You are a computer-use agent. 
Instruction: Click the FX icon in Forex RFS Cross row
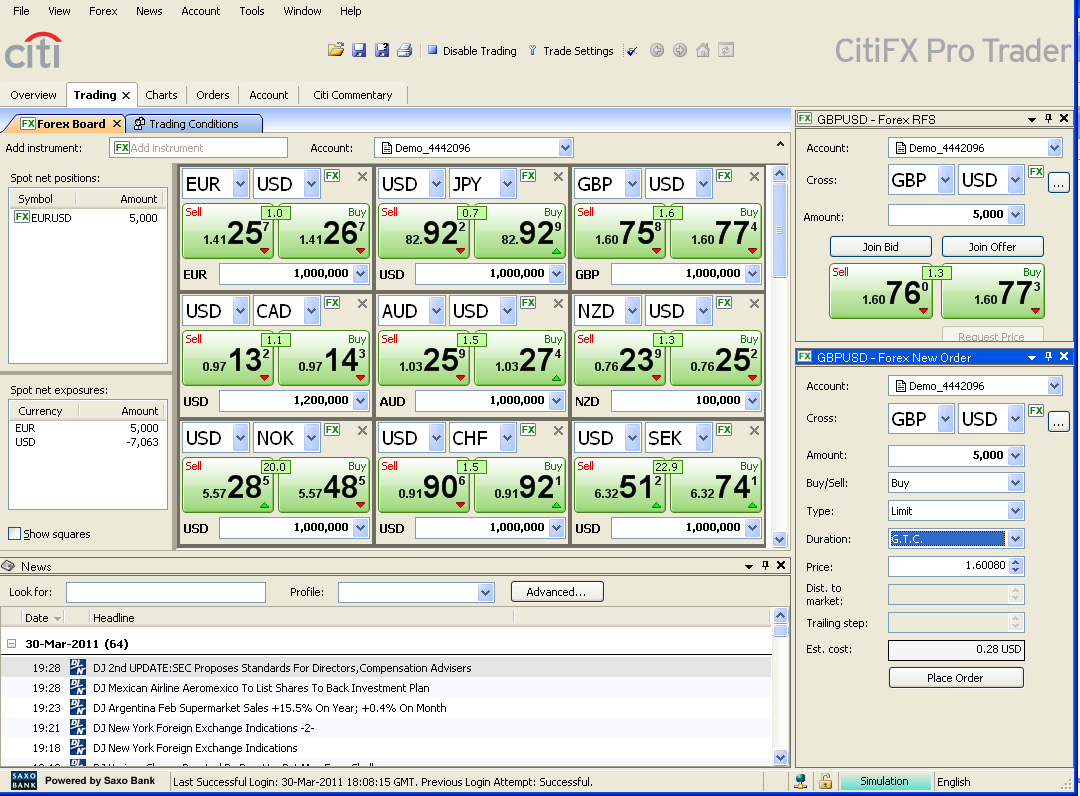(1036, 171)
